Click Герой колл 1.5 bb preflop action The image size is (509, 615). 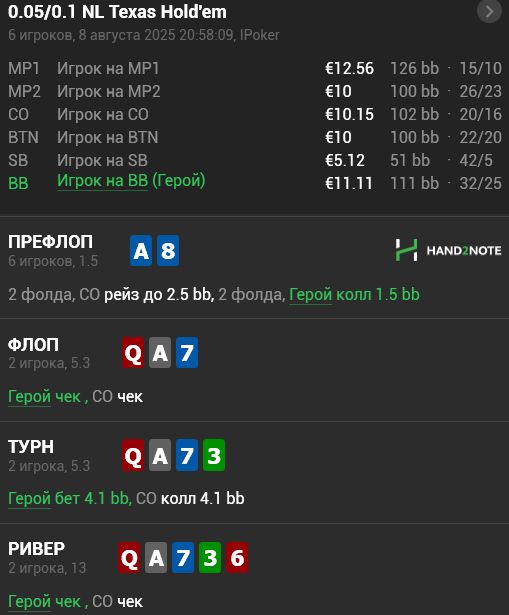354,295
